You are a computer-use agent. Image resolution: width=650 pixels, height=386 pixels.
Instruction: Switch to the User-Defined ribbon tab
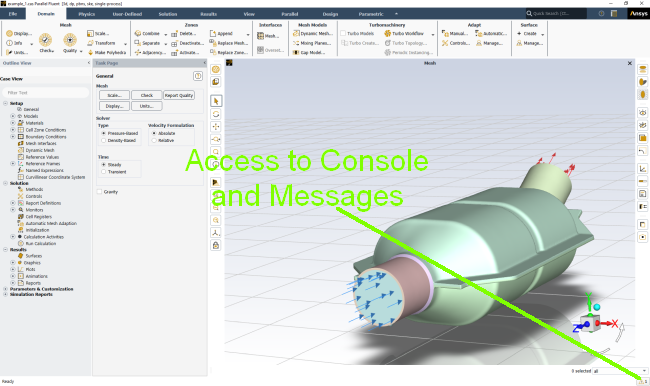point(127,14)
